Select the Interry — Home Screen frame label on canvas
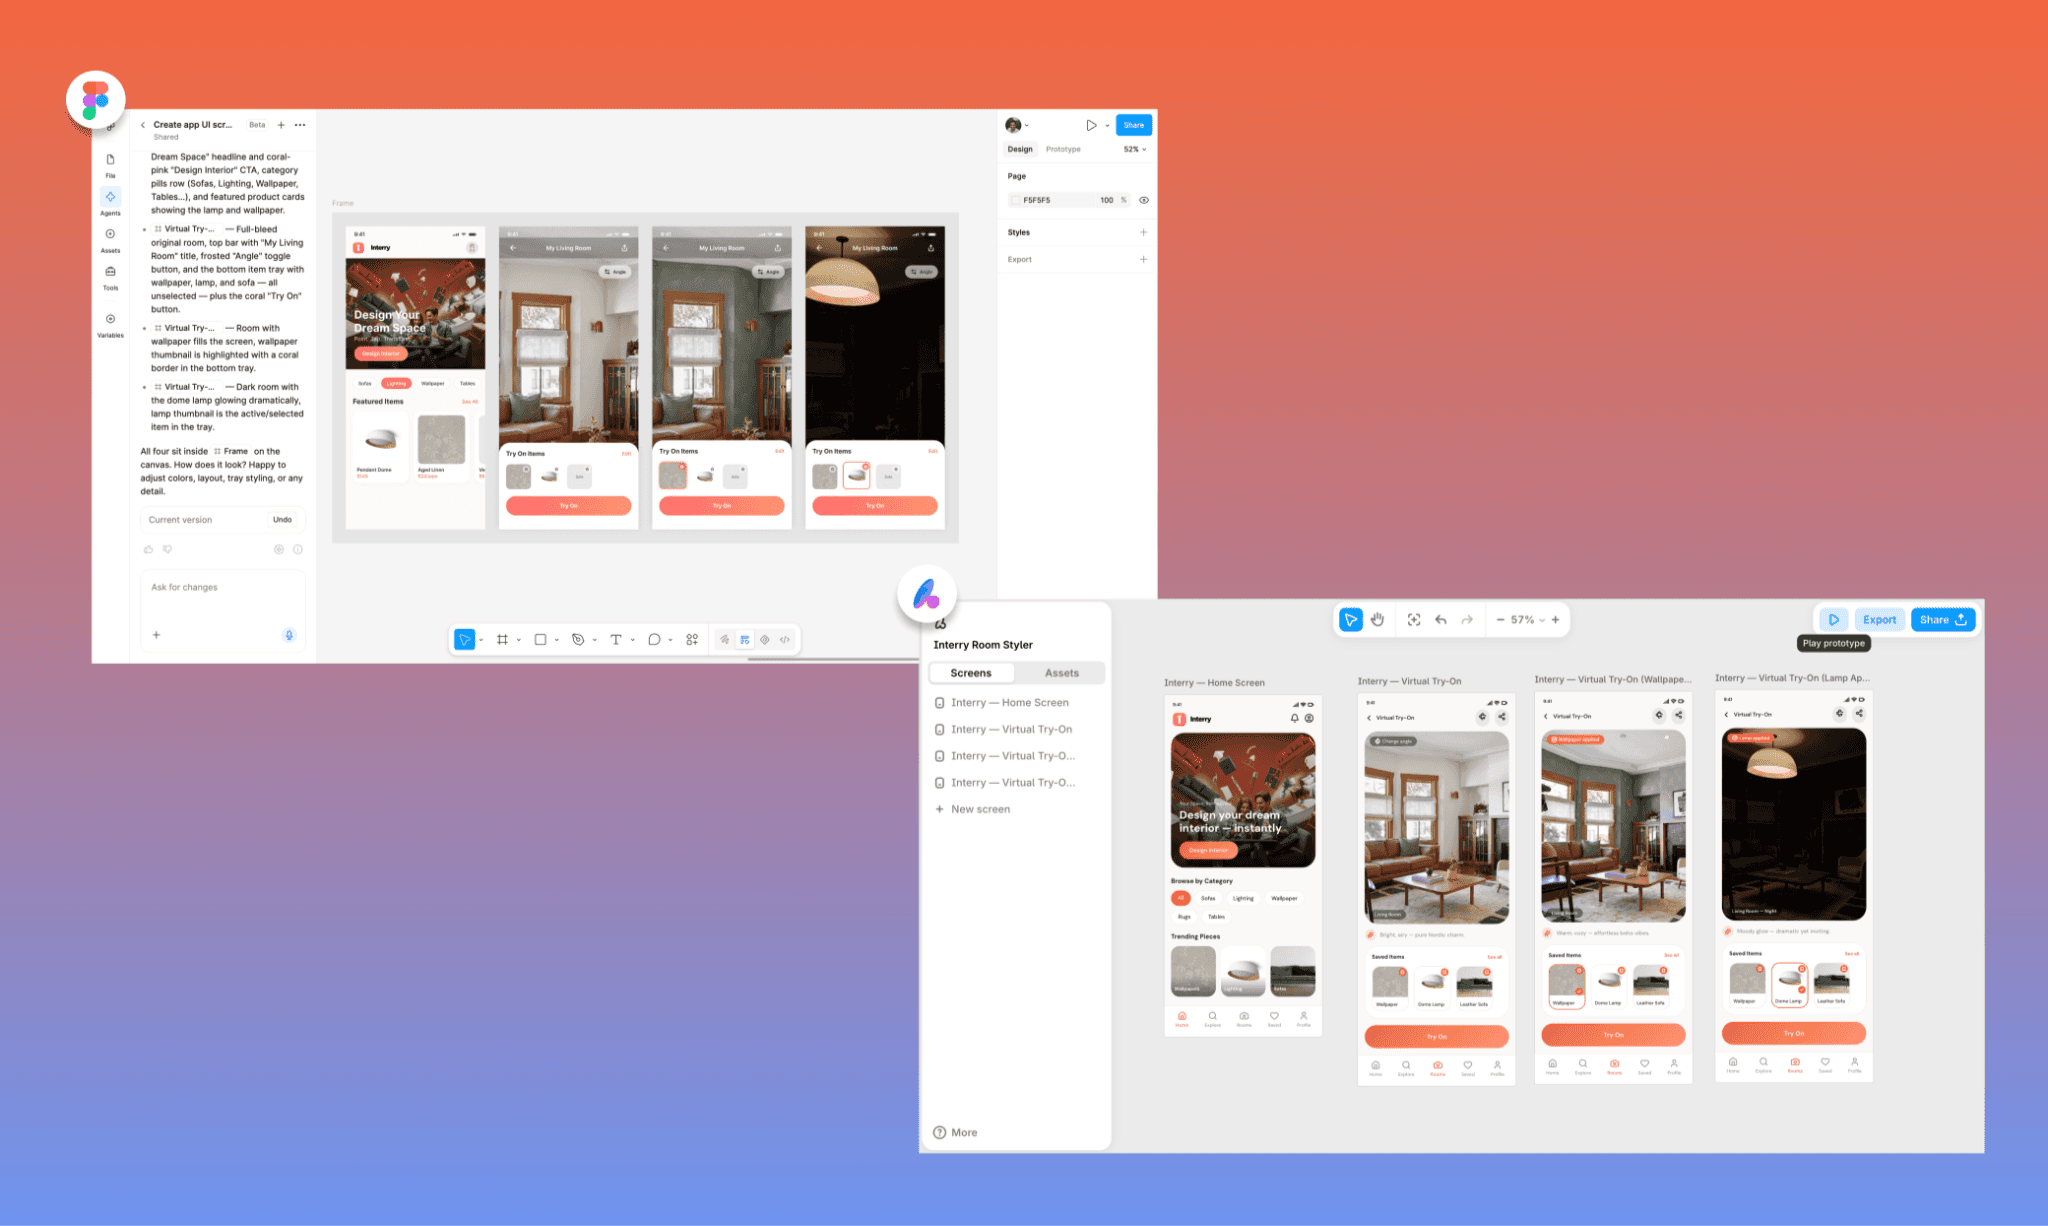The image size is (2048, 1226). point(1214,683)
